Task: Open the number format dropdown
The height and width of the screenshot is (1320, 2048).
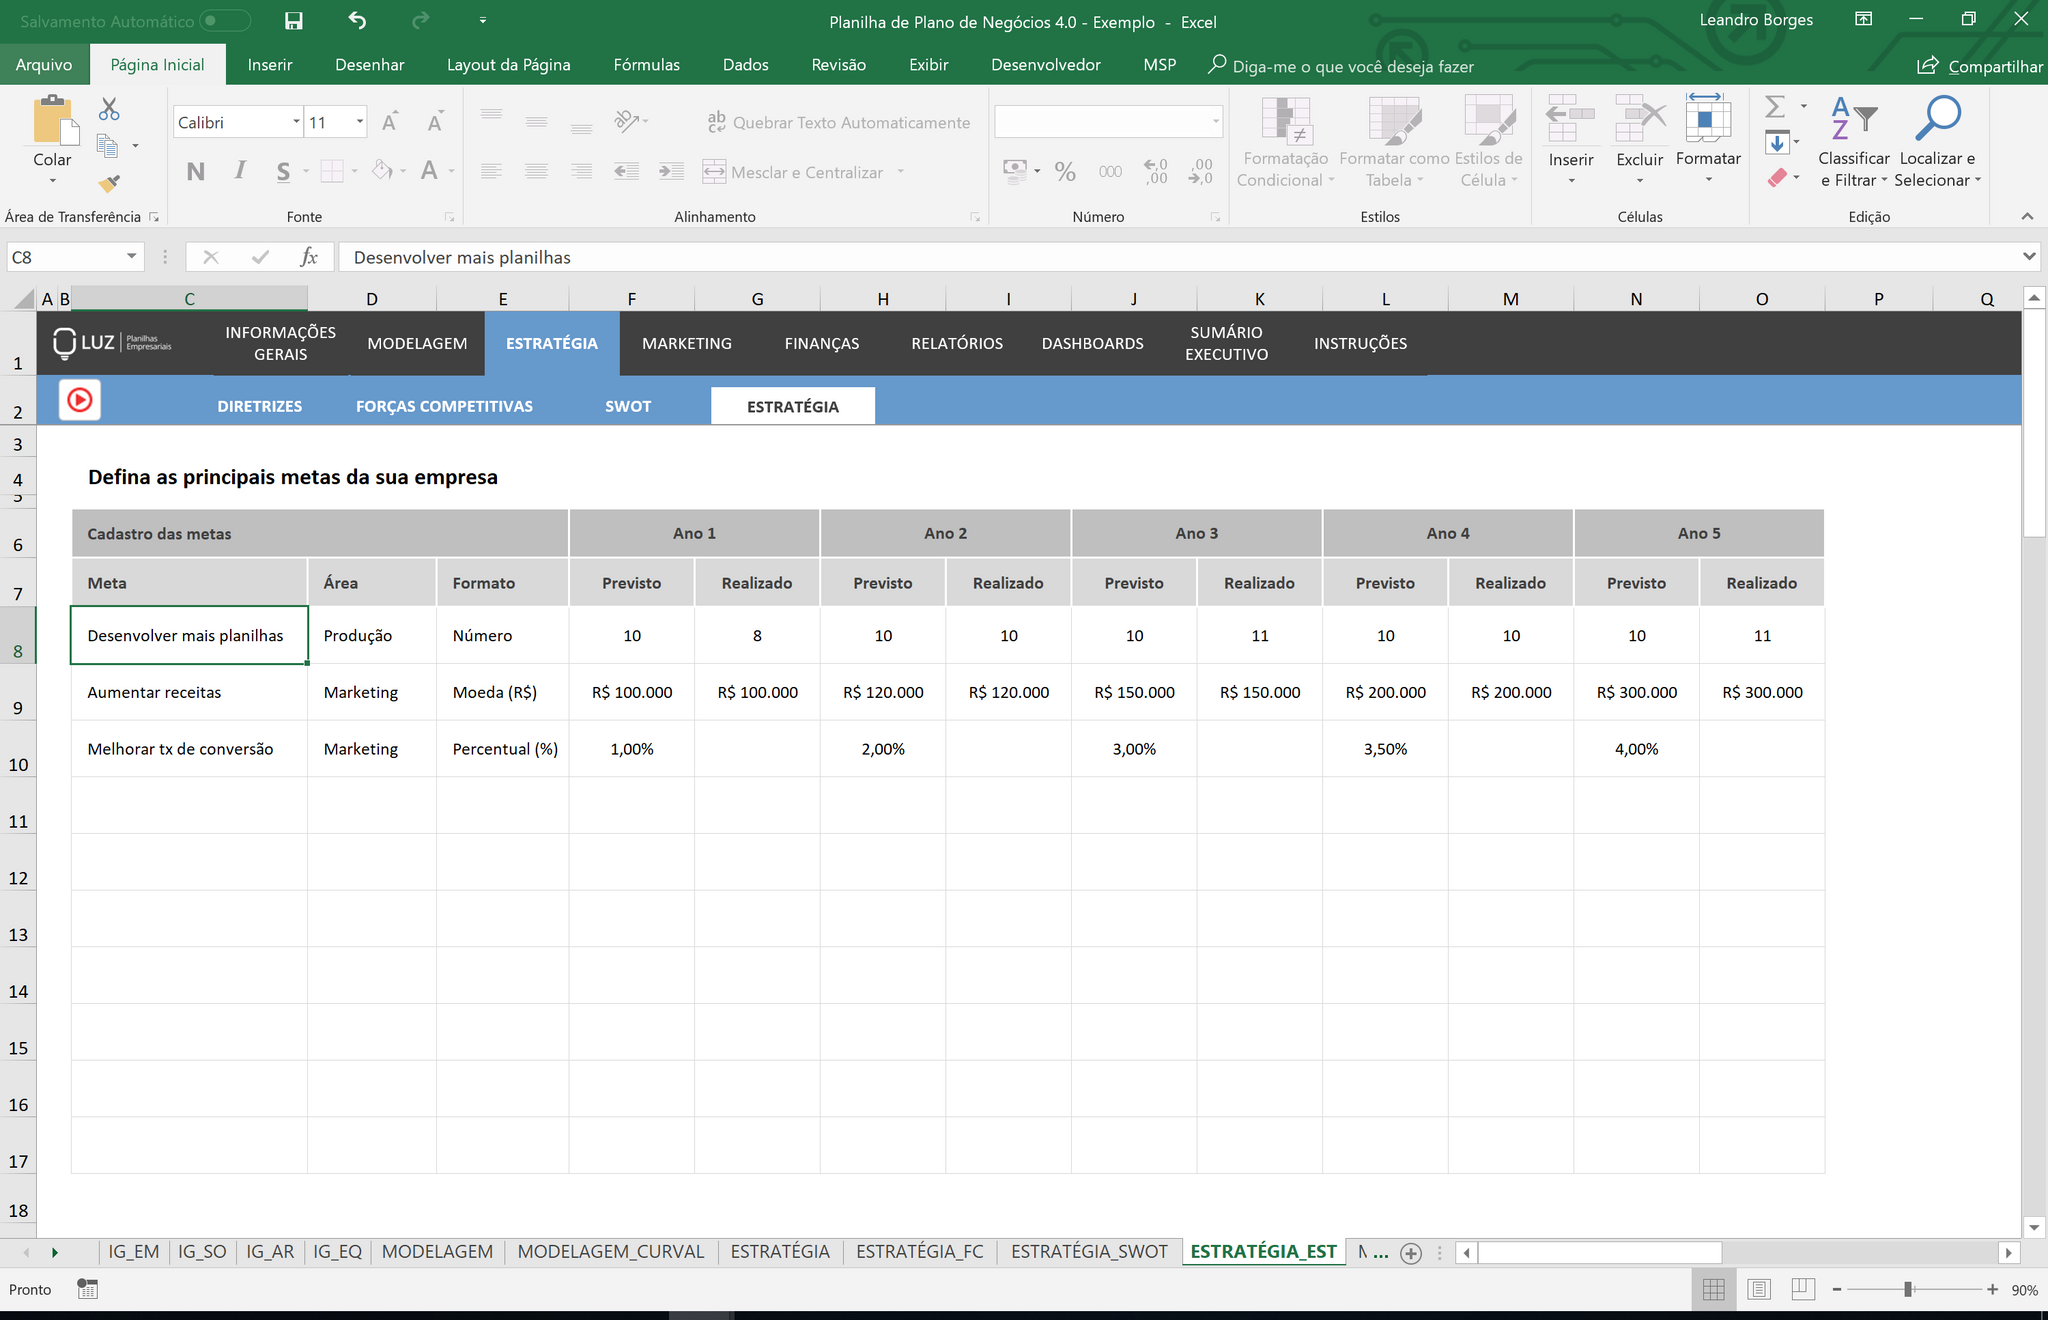Action: pos(1216,122)
